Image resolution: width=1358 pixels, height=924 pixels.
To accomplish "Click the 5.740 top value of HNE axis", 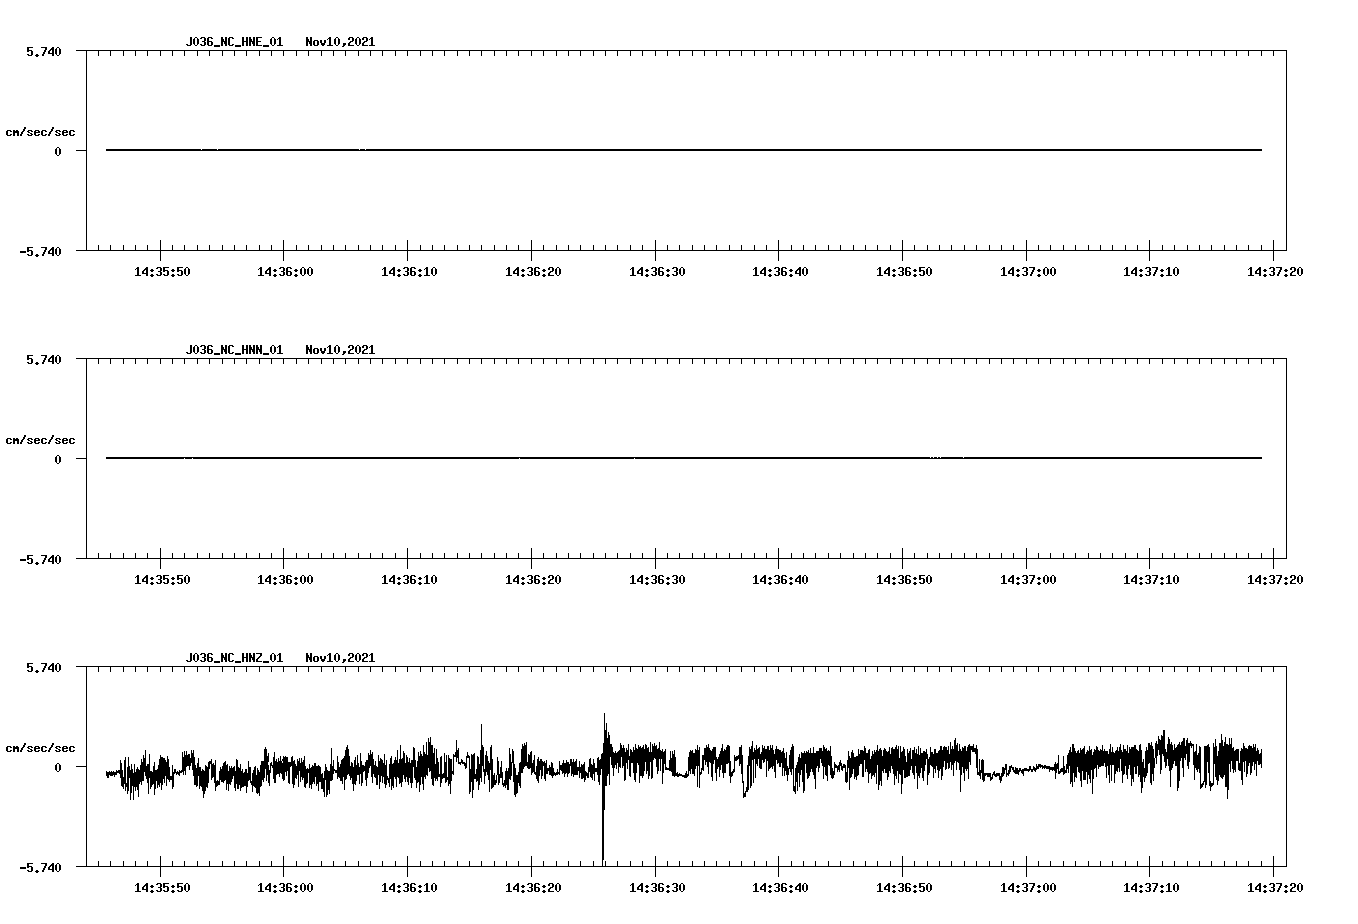I will (x=44, y=51).
